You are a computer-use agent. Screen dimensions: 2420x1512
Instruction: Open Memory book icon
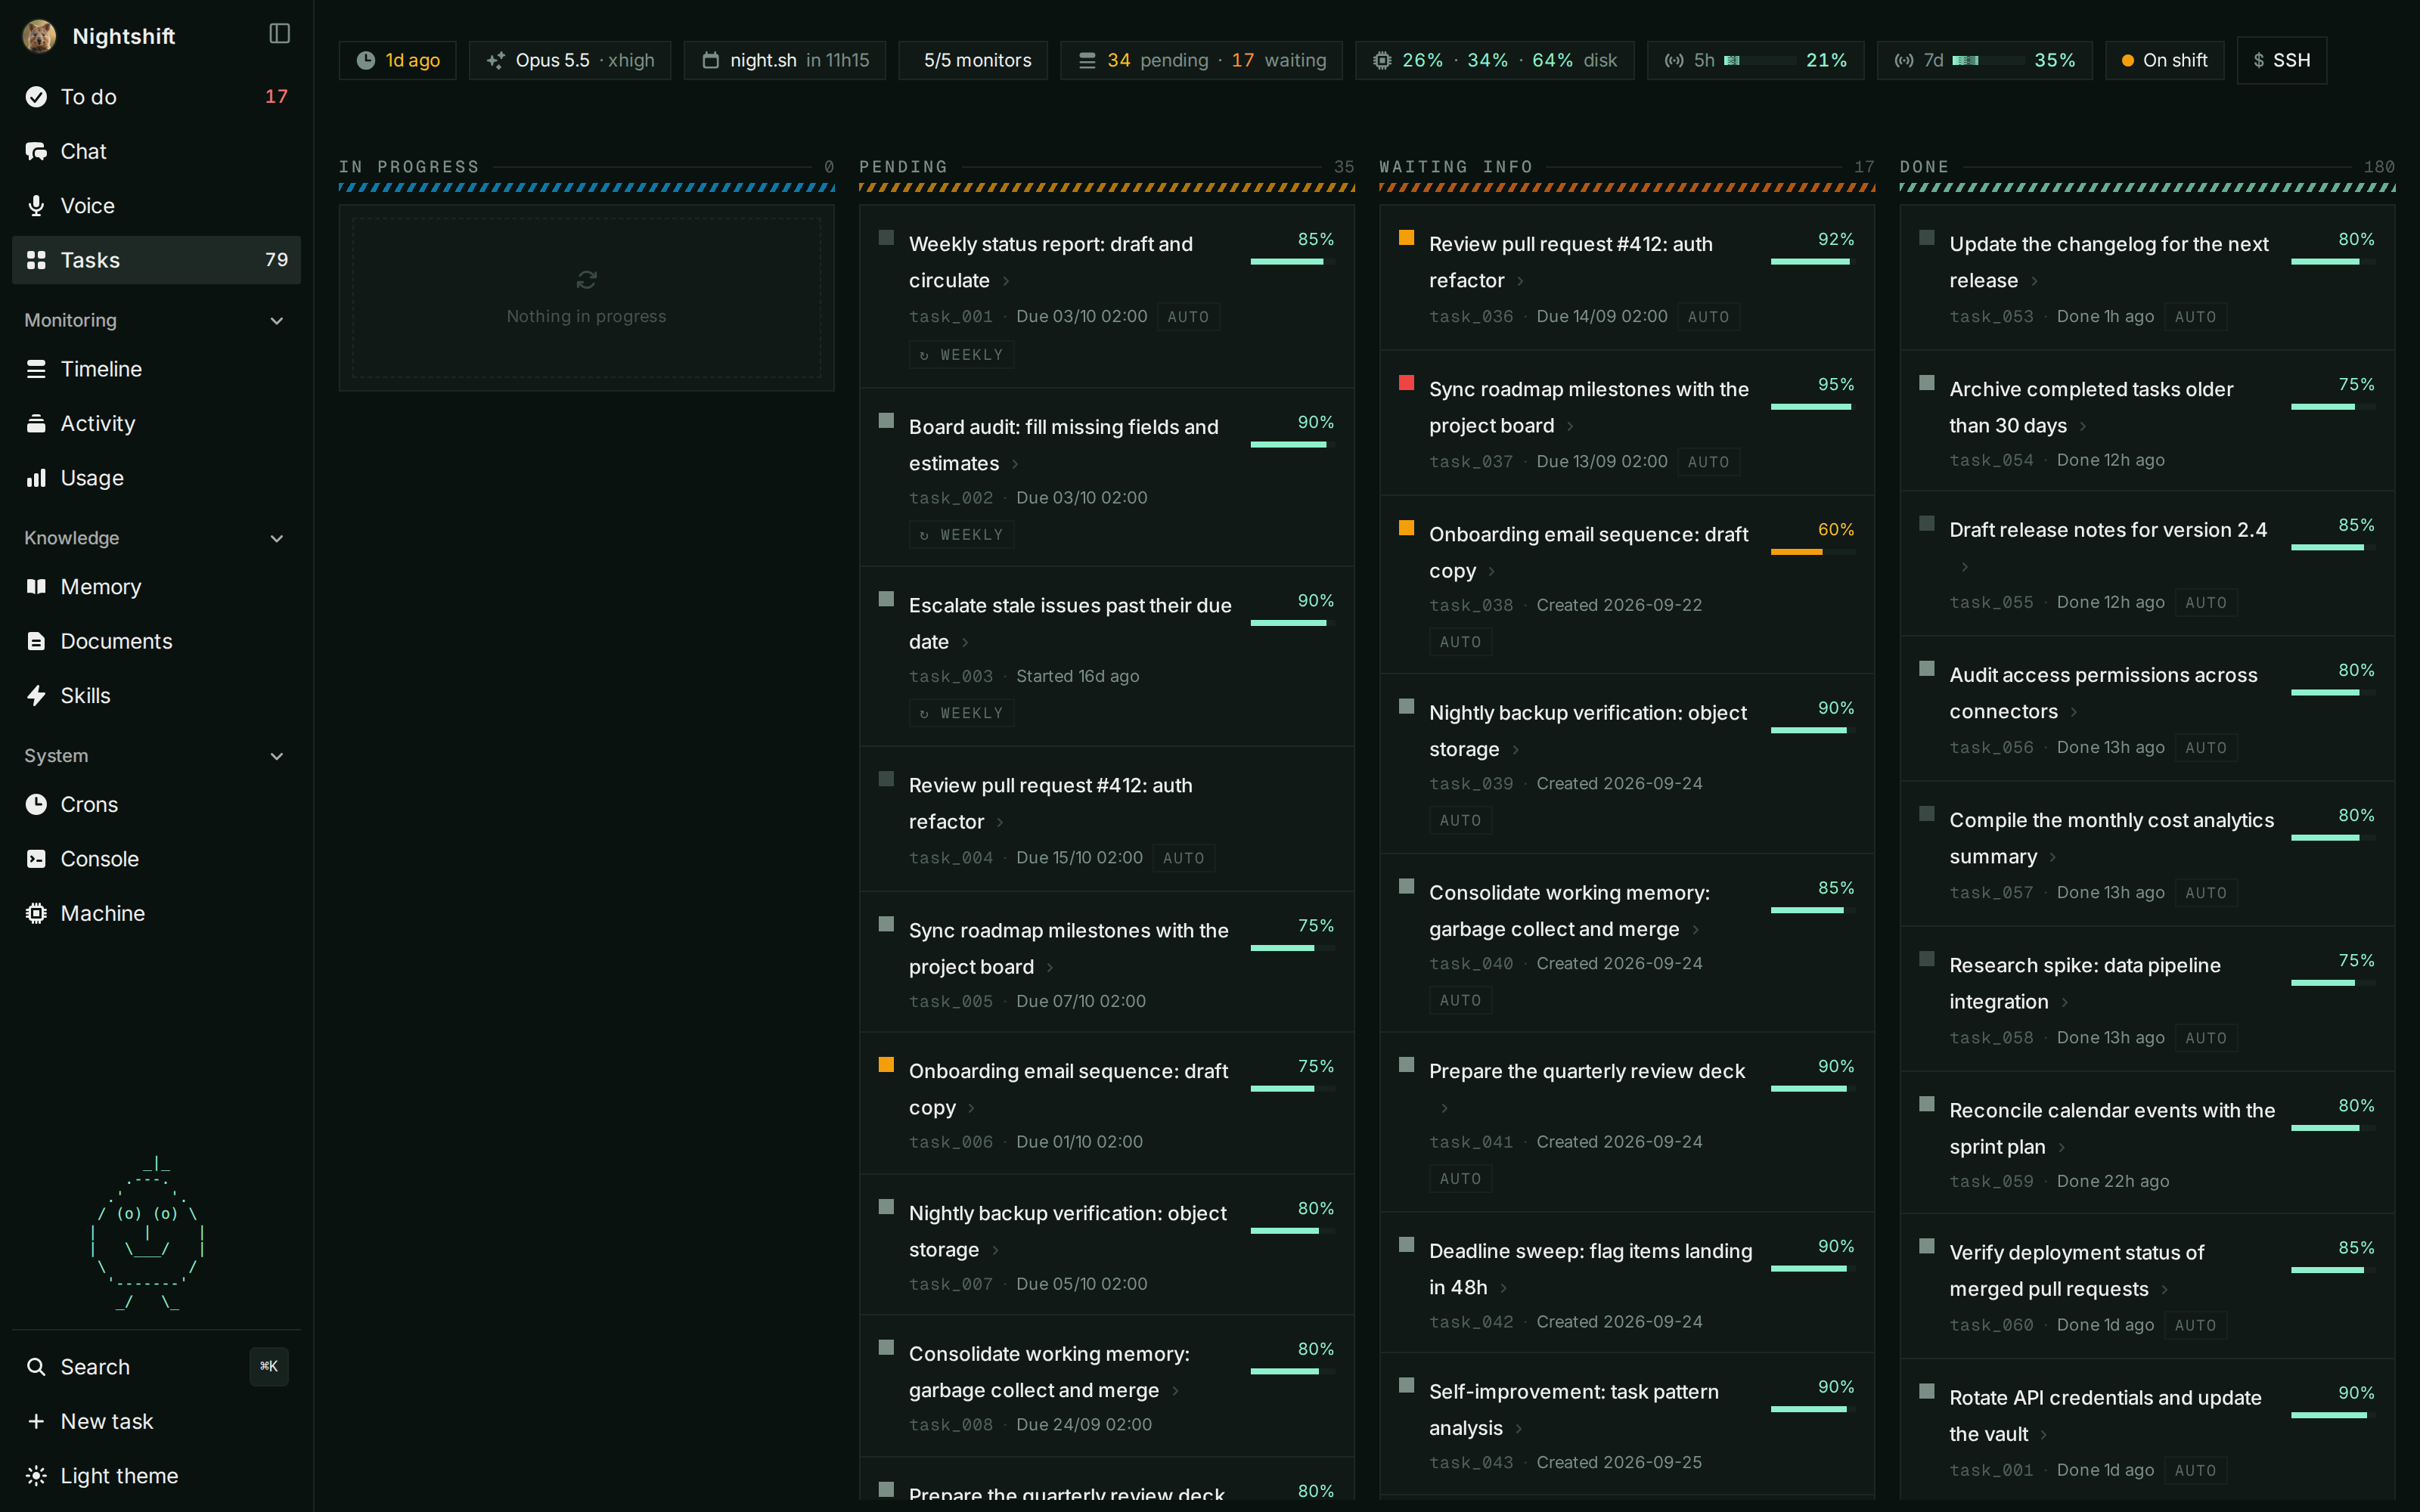(36, 587)
